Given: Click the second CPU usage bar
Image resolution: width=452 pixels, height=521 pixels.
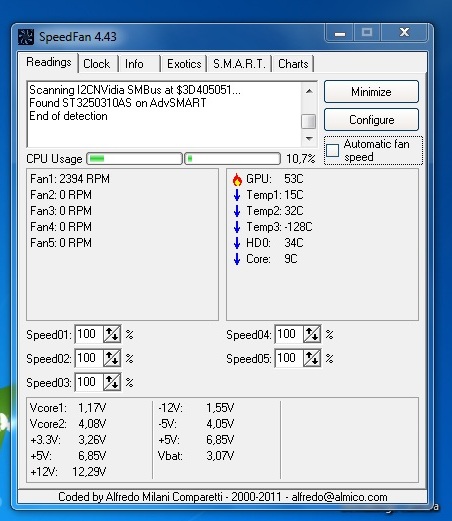Looking at the screenshot, I should (x=232, y=159).
